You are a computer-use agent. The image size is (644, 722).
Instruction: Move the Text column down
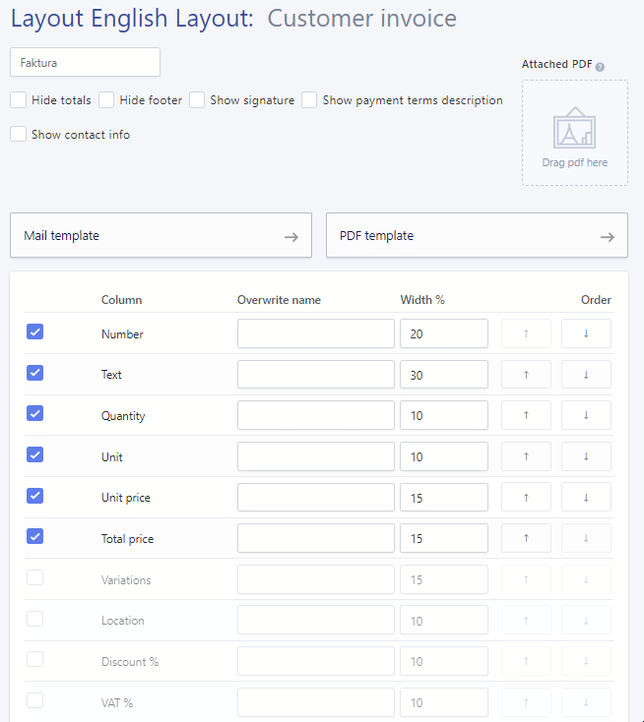[x=586, y=375]
